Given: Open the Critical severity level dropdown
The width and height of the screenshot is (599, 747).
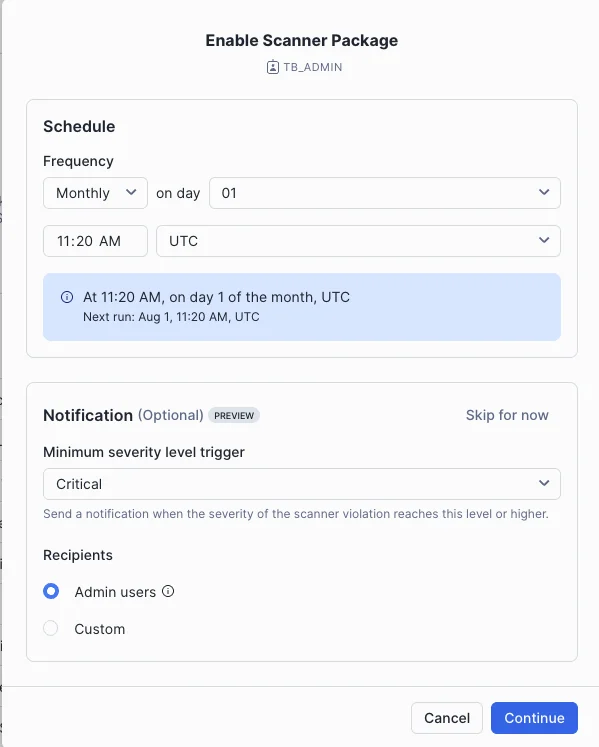Looking at the screenshot, I should click(x=302, y=484).
